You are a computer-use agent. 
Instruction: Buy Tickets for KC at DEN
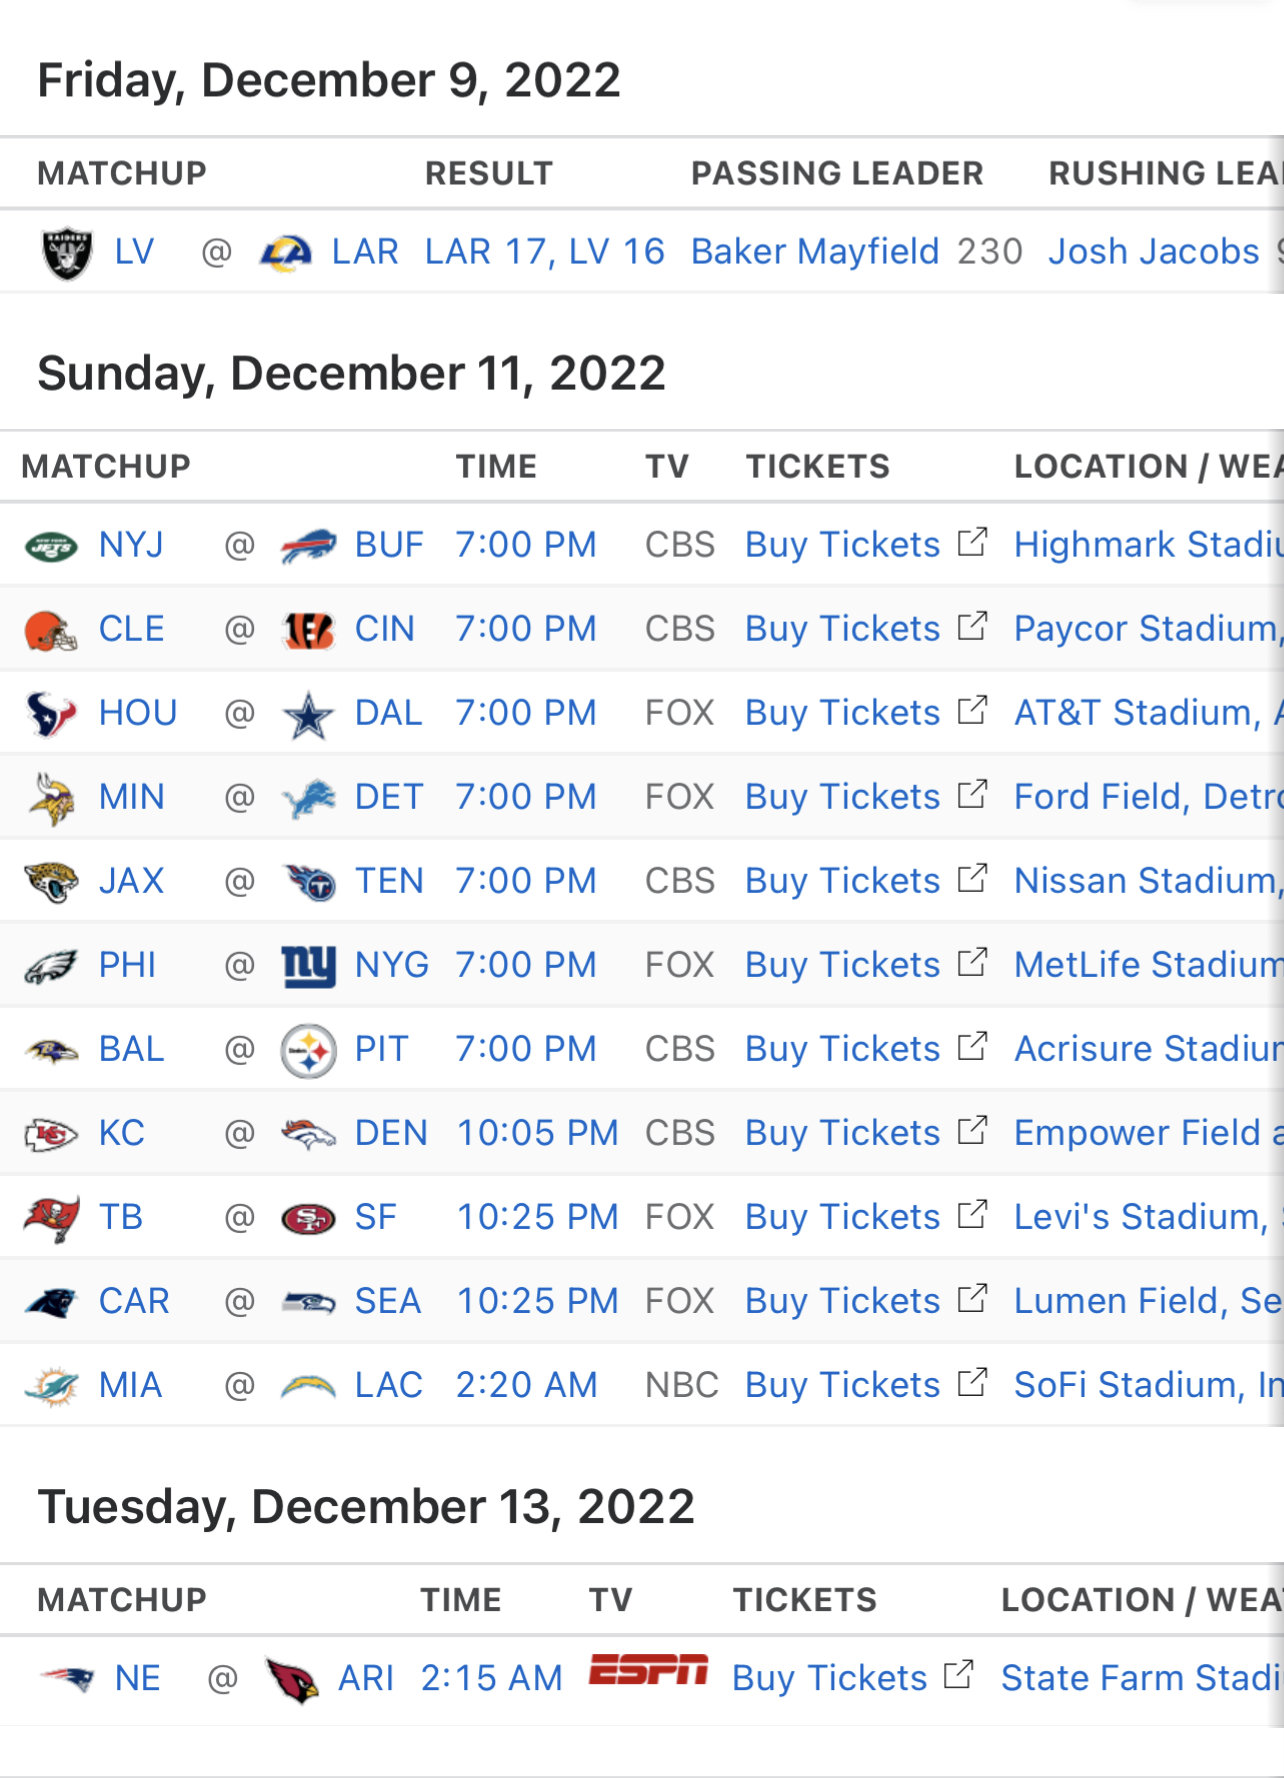[x=842, y=1133]
